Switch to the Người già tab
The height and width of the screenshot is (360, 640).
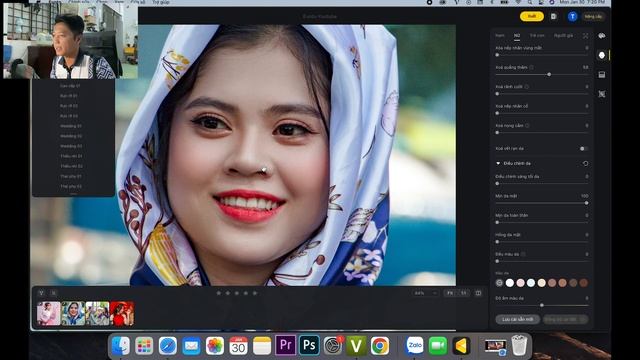click(x=563, y=36)
